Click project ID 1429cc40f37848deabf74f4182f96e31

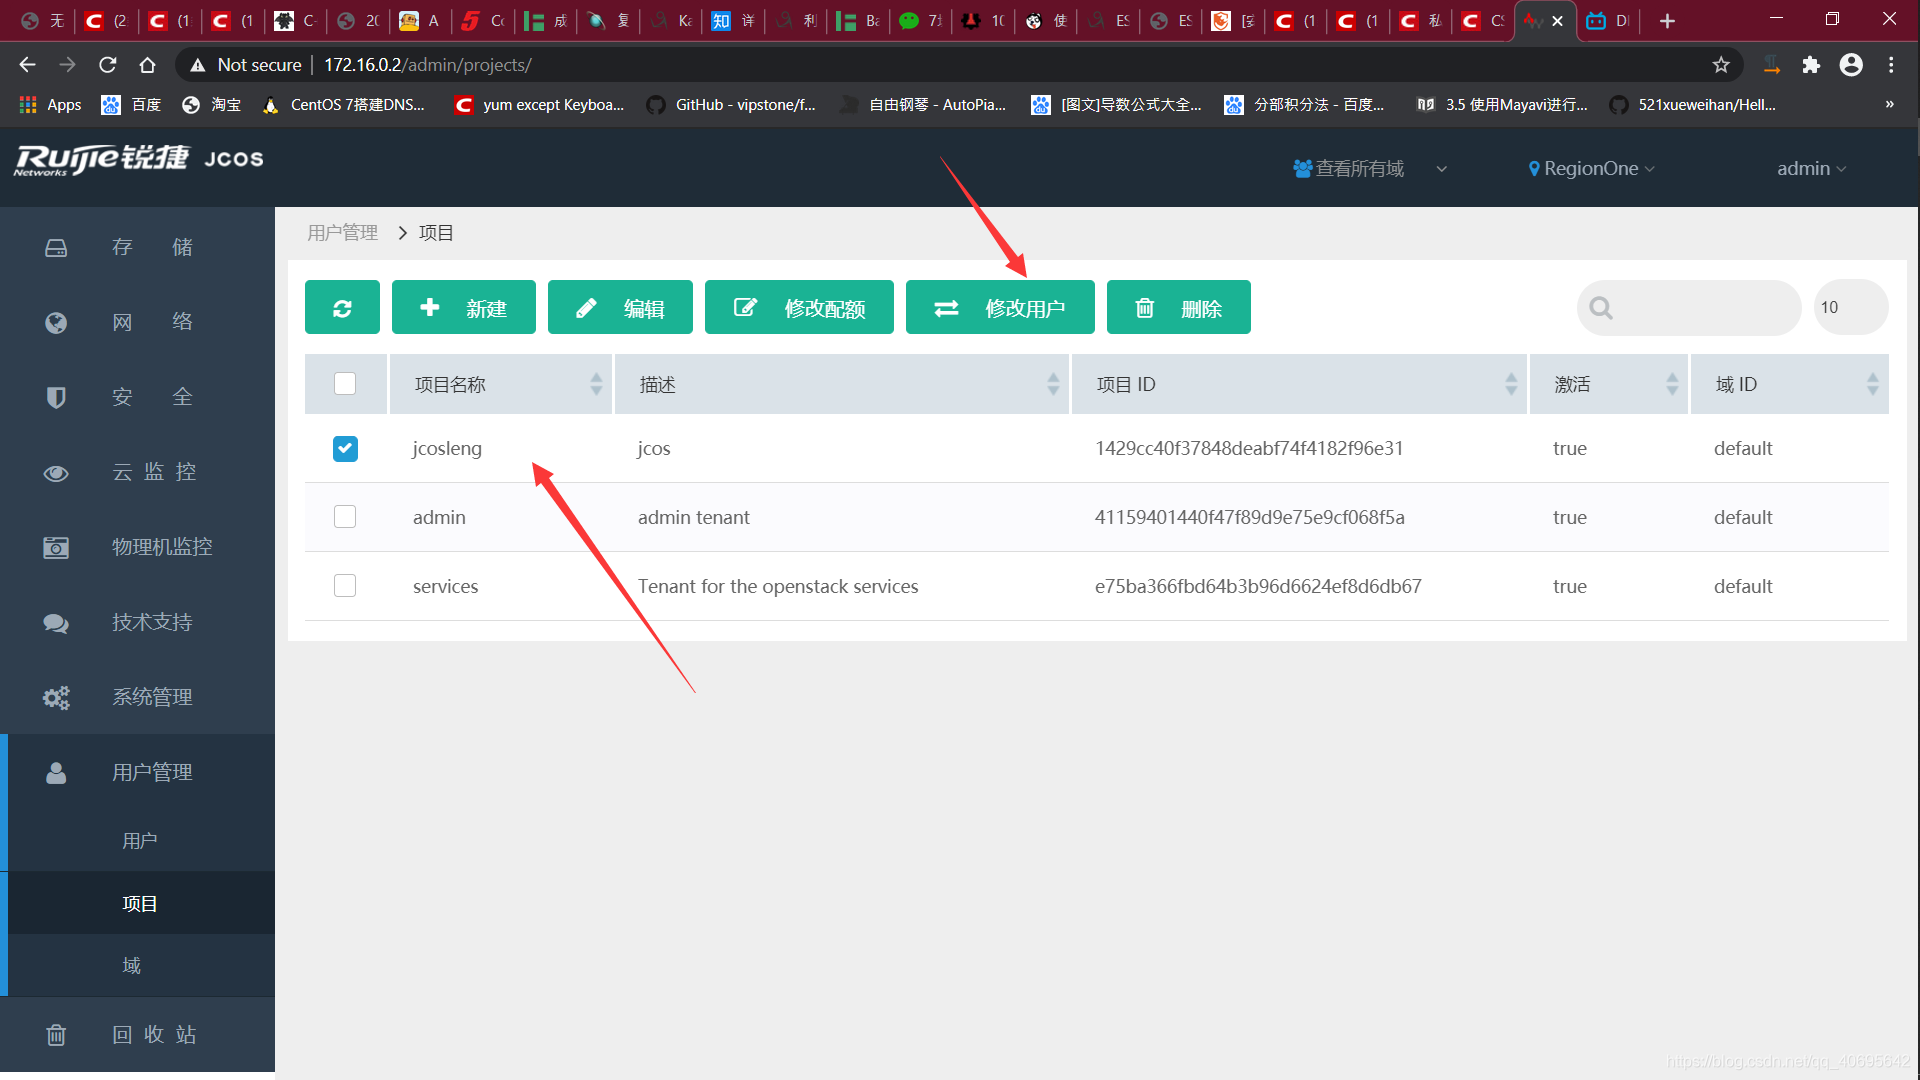point(1249,448)
